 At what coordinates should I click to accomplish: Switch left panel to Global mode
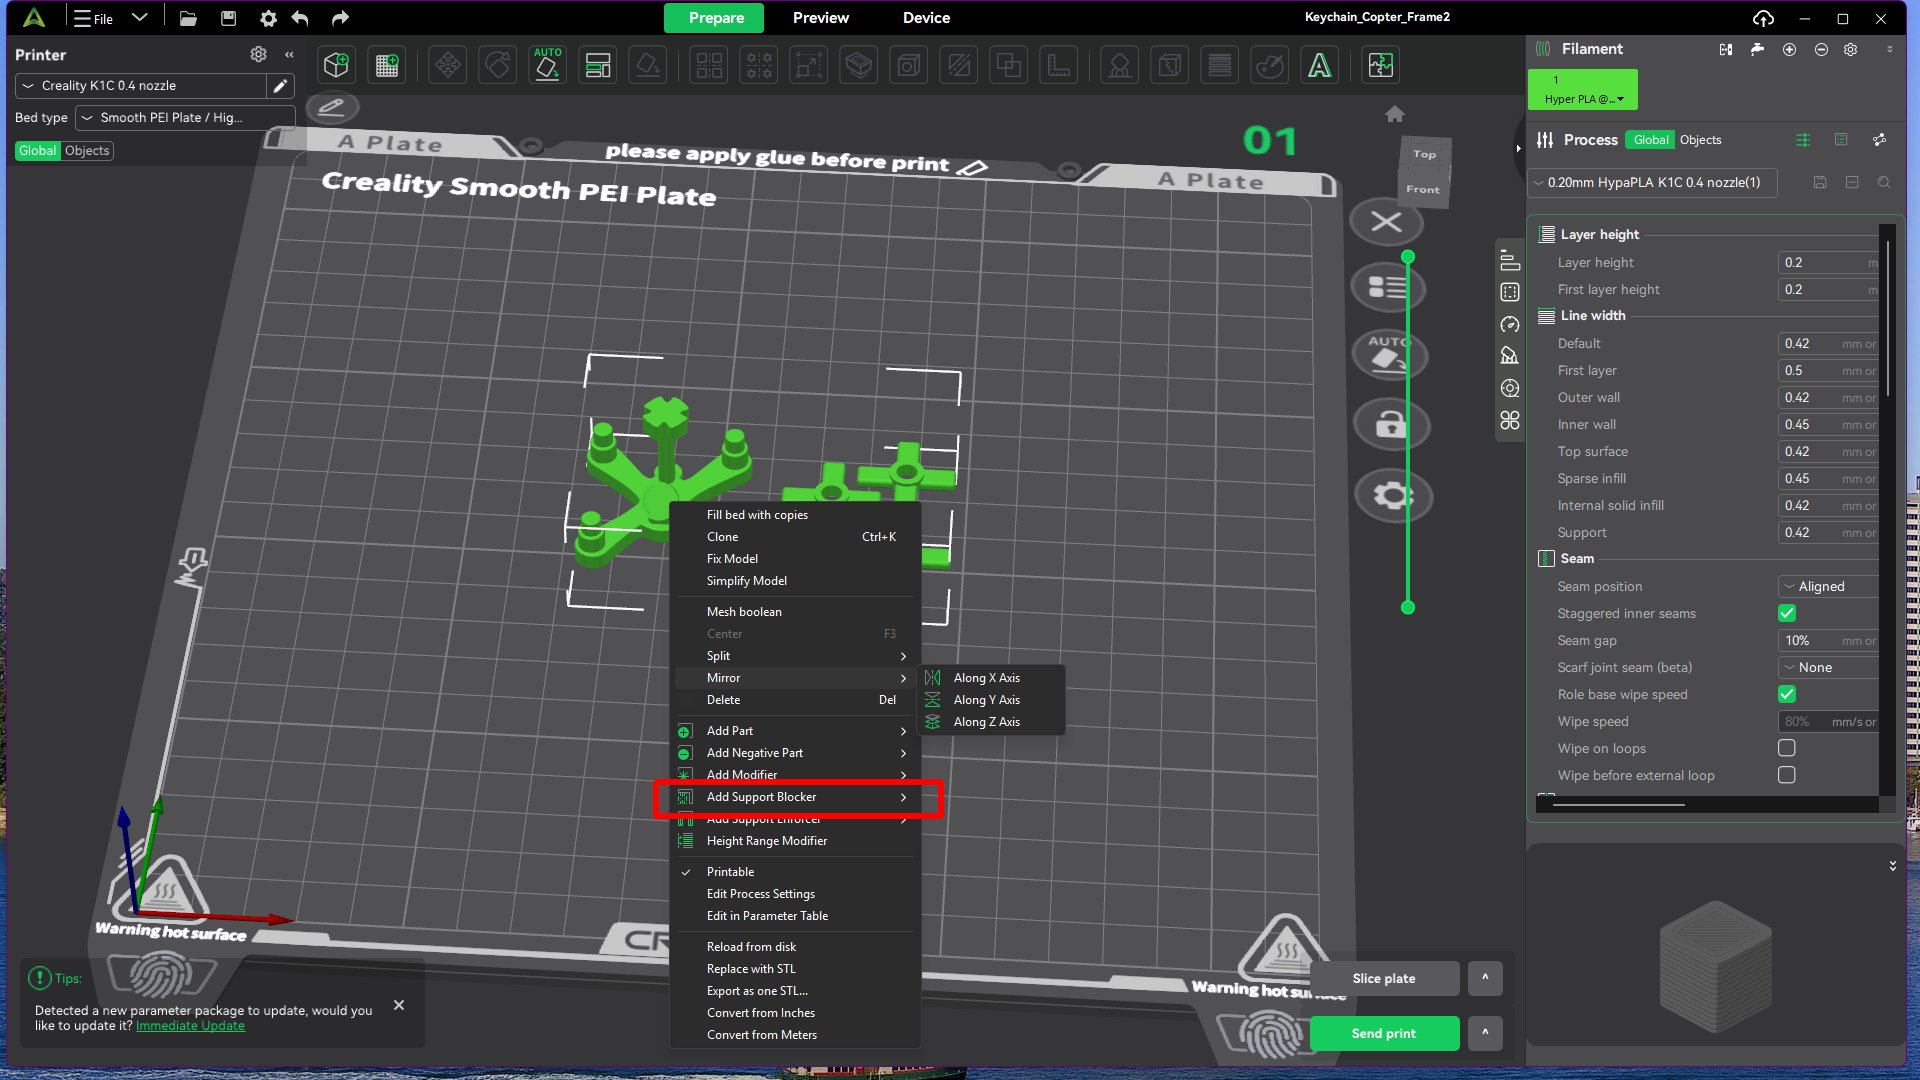[x=38, y=151]
